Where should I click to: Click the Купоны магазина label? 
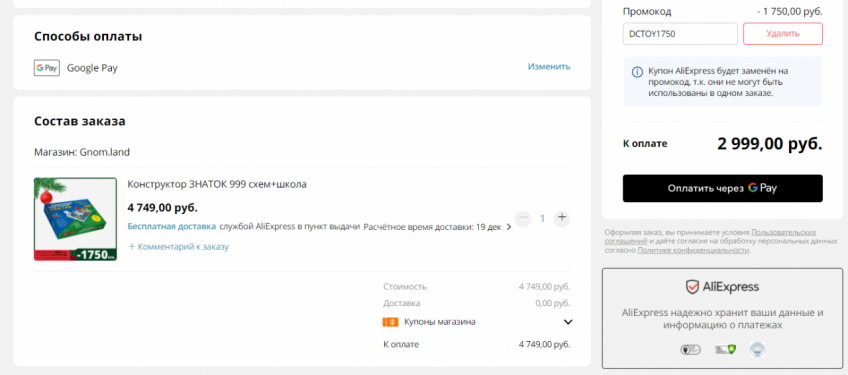(x=440, y=322)
